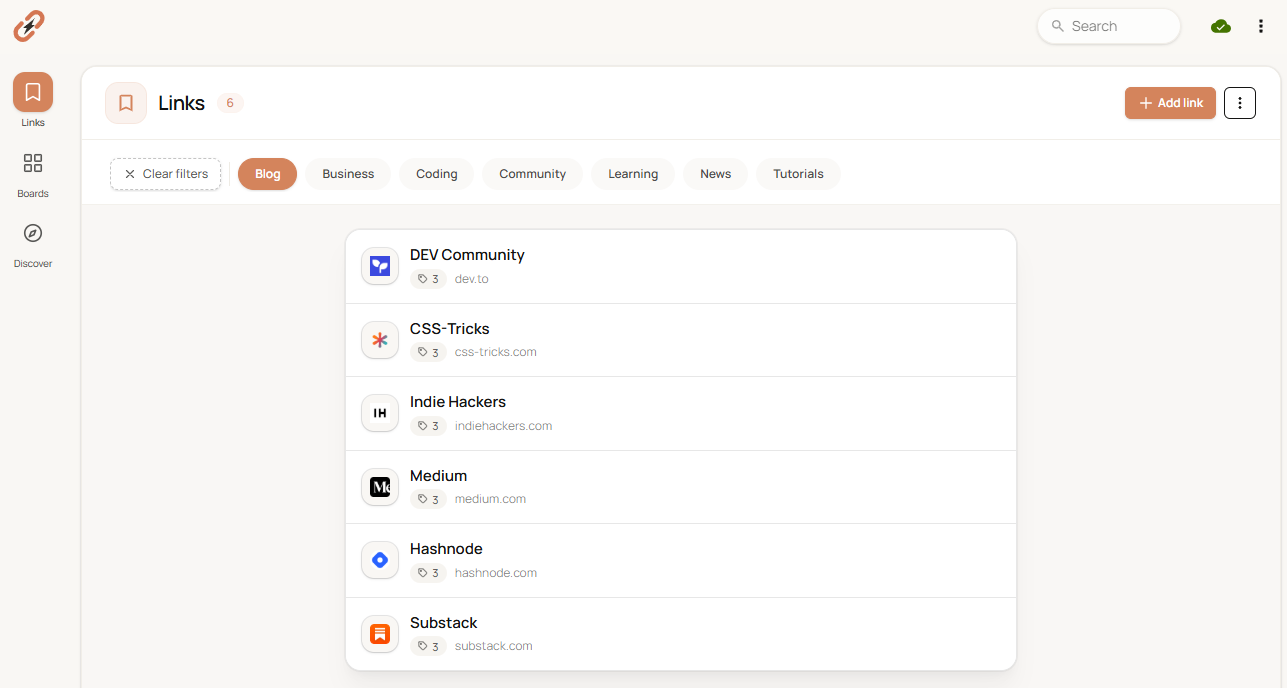Click the bookmark icon next to Links heading

click(126, 103)
